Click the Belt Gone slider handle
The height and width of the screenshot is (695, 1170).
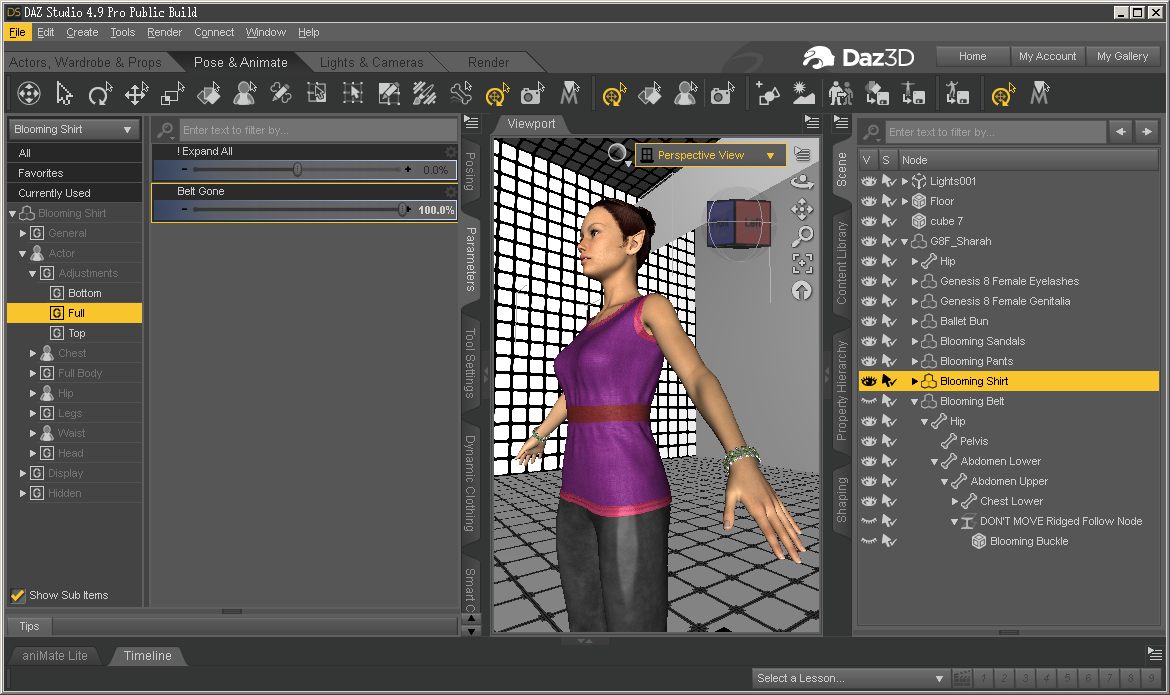coord(403,210)
